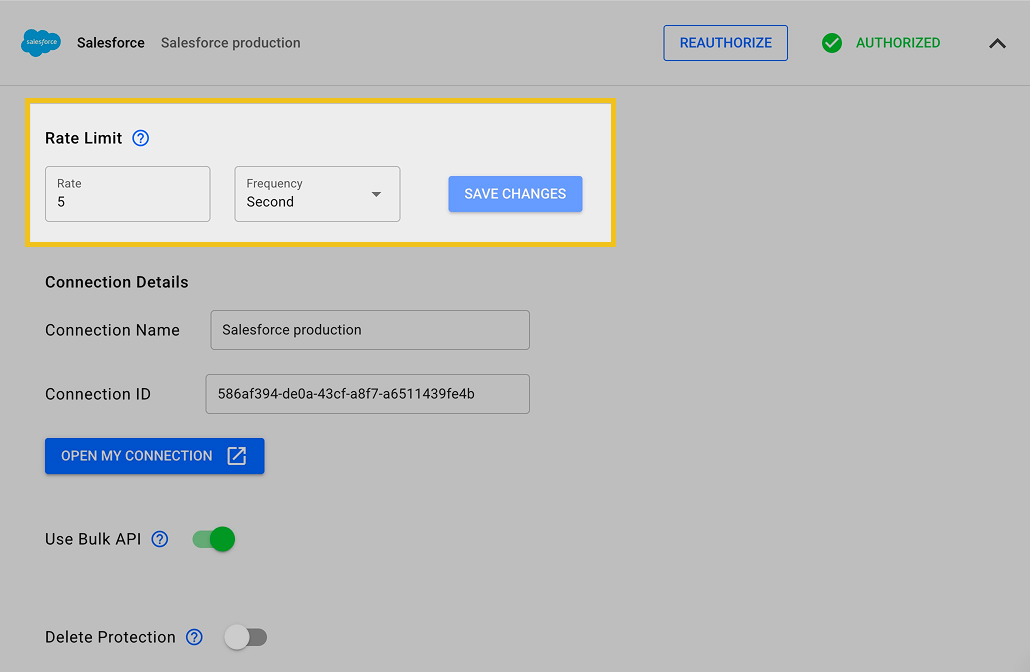Click the Salesforce production header subtitle
Viewport: 1030px width, 672px height.
click(x=230, y=43)
